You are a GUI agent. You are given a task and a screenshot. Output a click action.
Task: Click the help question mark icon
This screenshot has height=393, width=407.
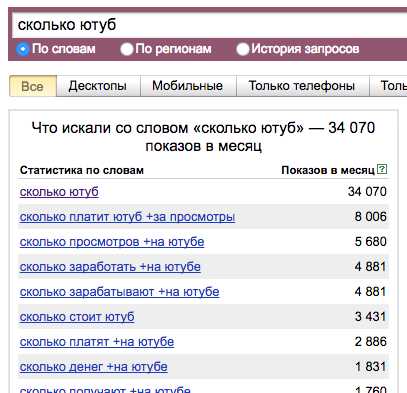tap(382, 169)
